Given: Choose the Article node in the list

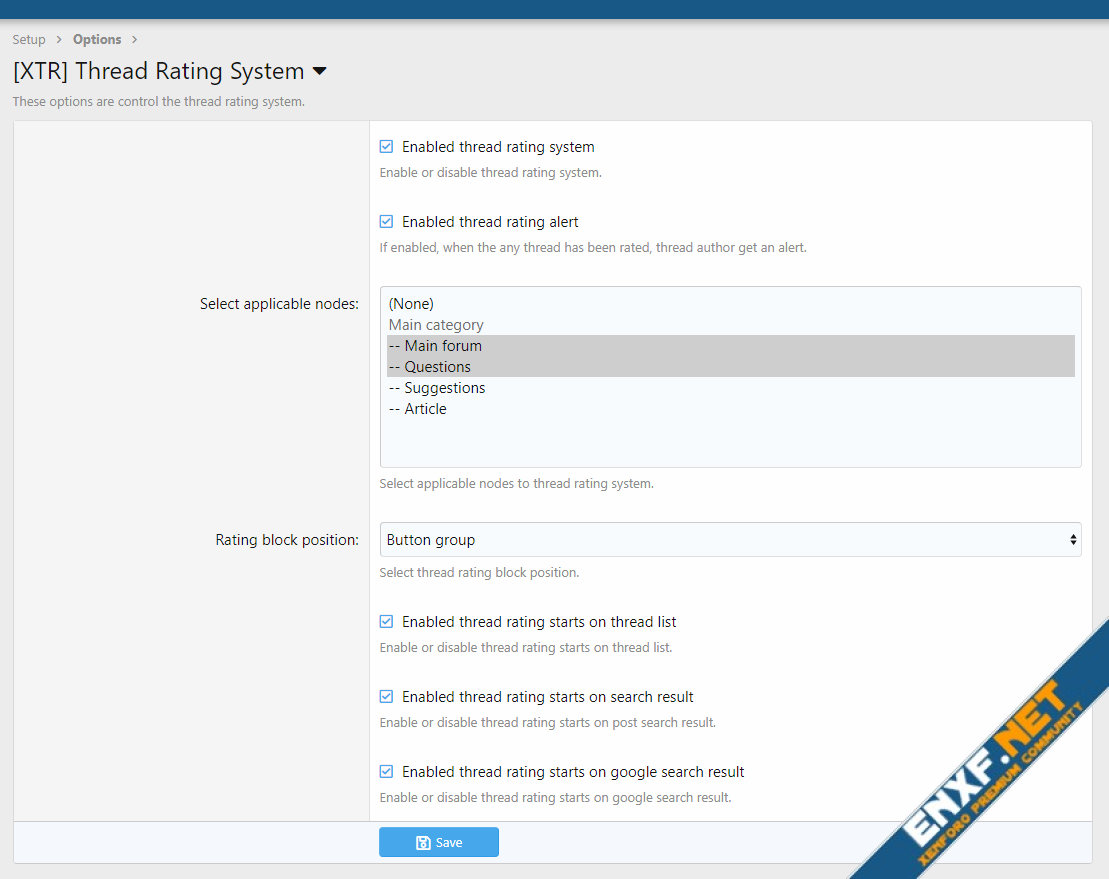Looking at the screenshot, I should pyautogui.click(x=418, y=409).
